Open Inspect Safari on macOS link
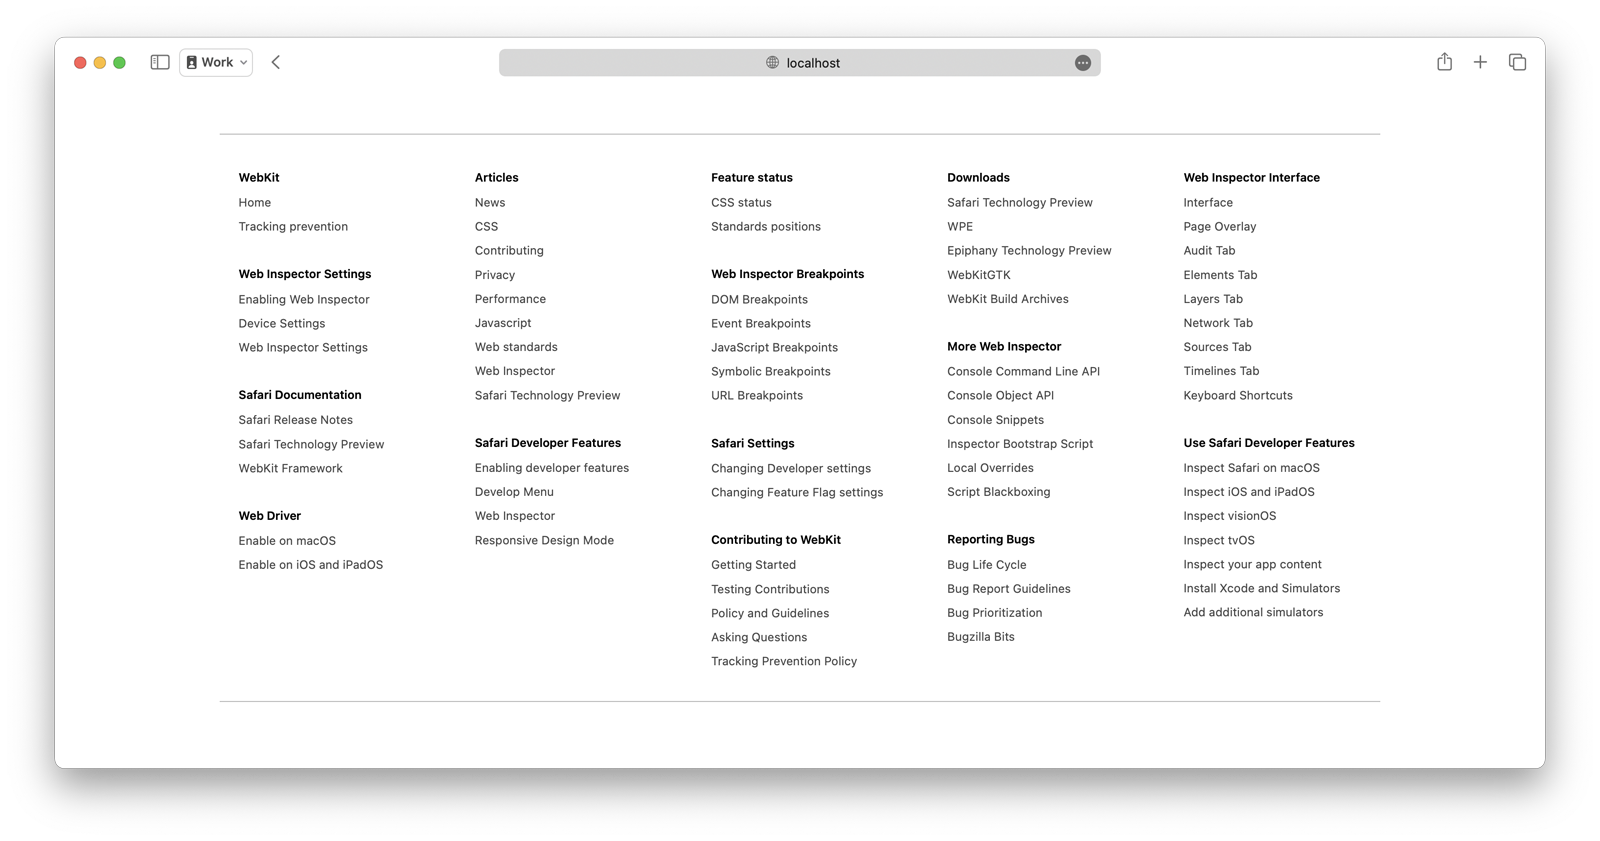The width and height of the screenshot is (1600, 841). [1251, 468]
